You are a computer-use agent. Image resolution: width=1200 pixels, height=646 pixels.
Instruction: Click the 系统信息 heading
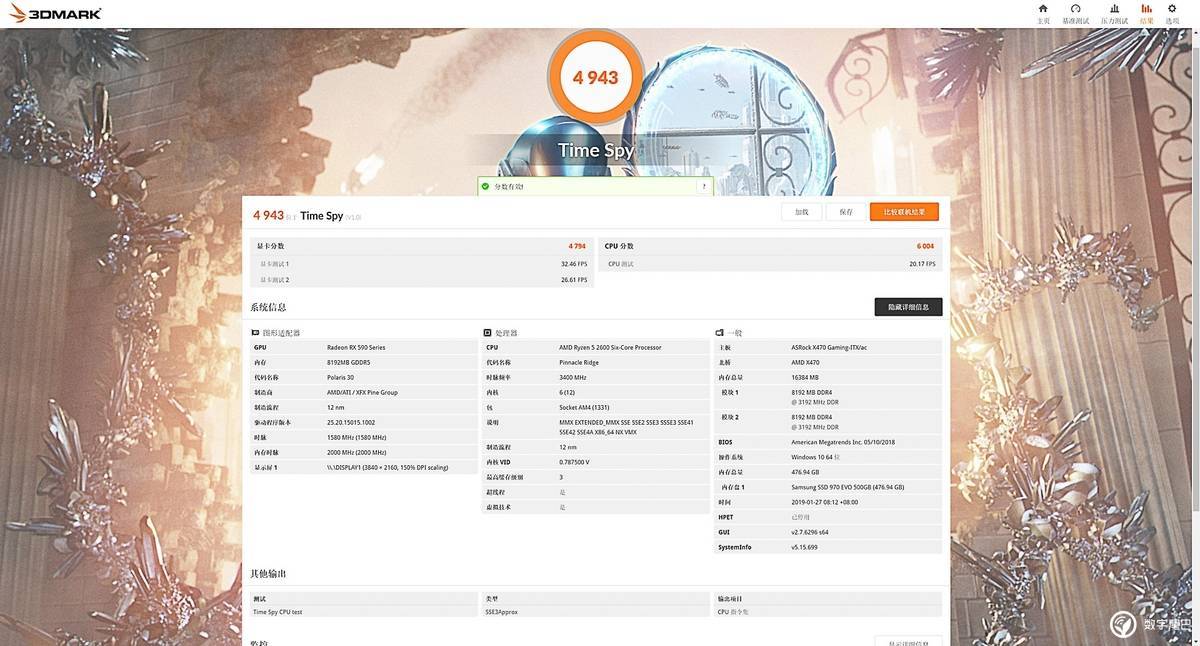[x=268, y=307]
